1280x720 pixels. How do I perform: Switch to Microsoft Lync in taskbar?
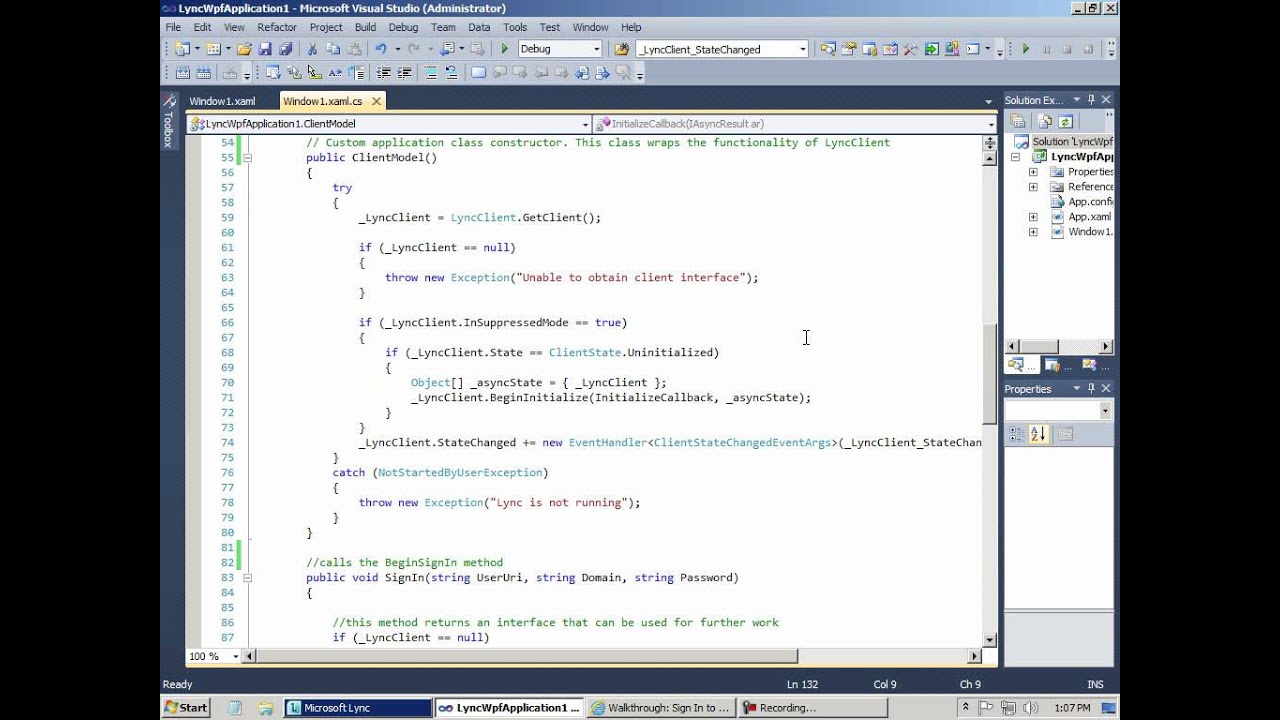[x=357, y=708]
